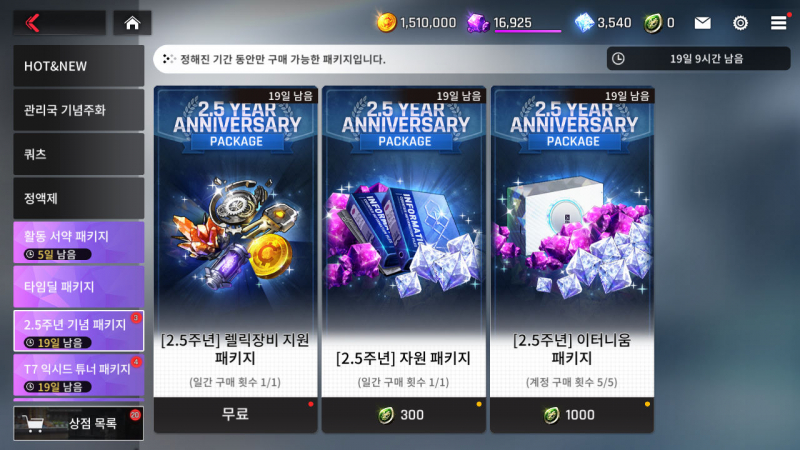Screen dimensions: 800x450
Task: Go back with the red arrow
Action: click(x=33, y=23)
